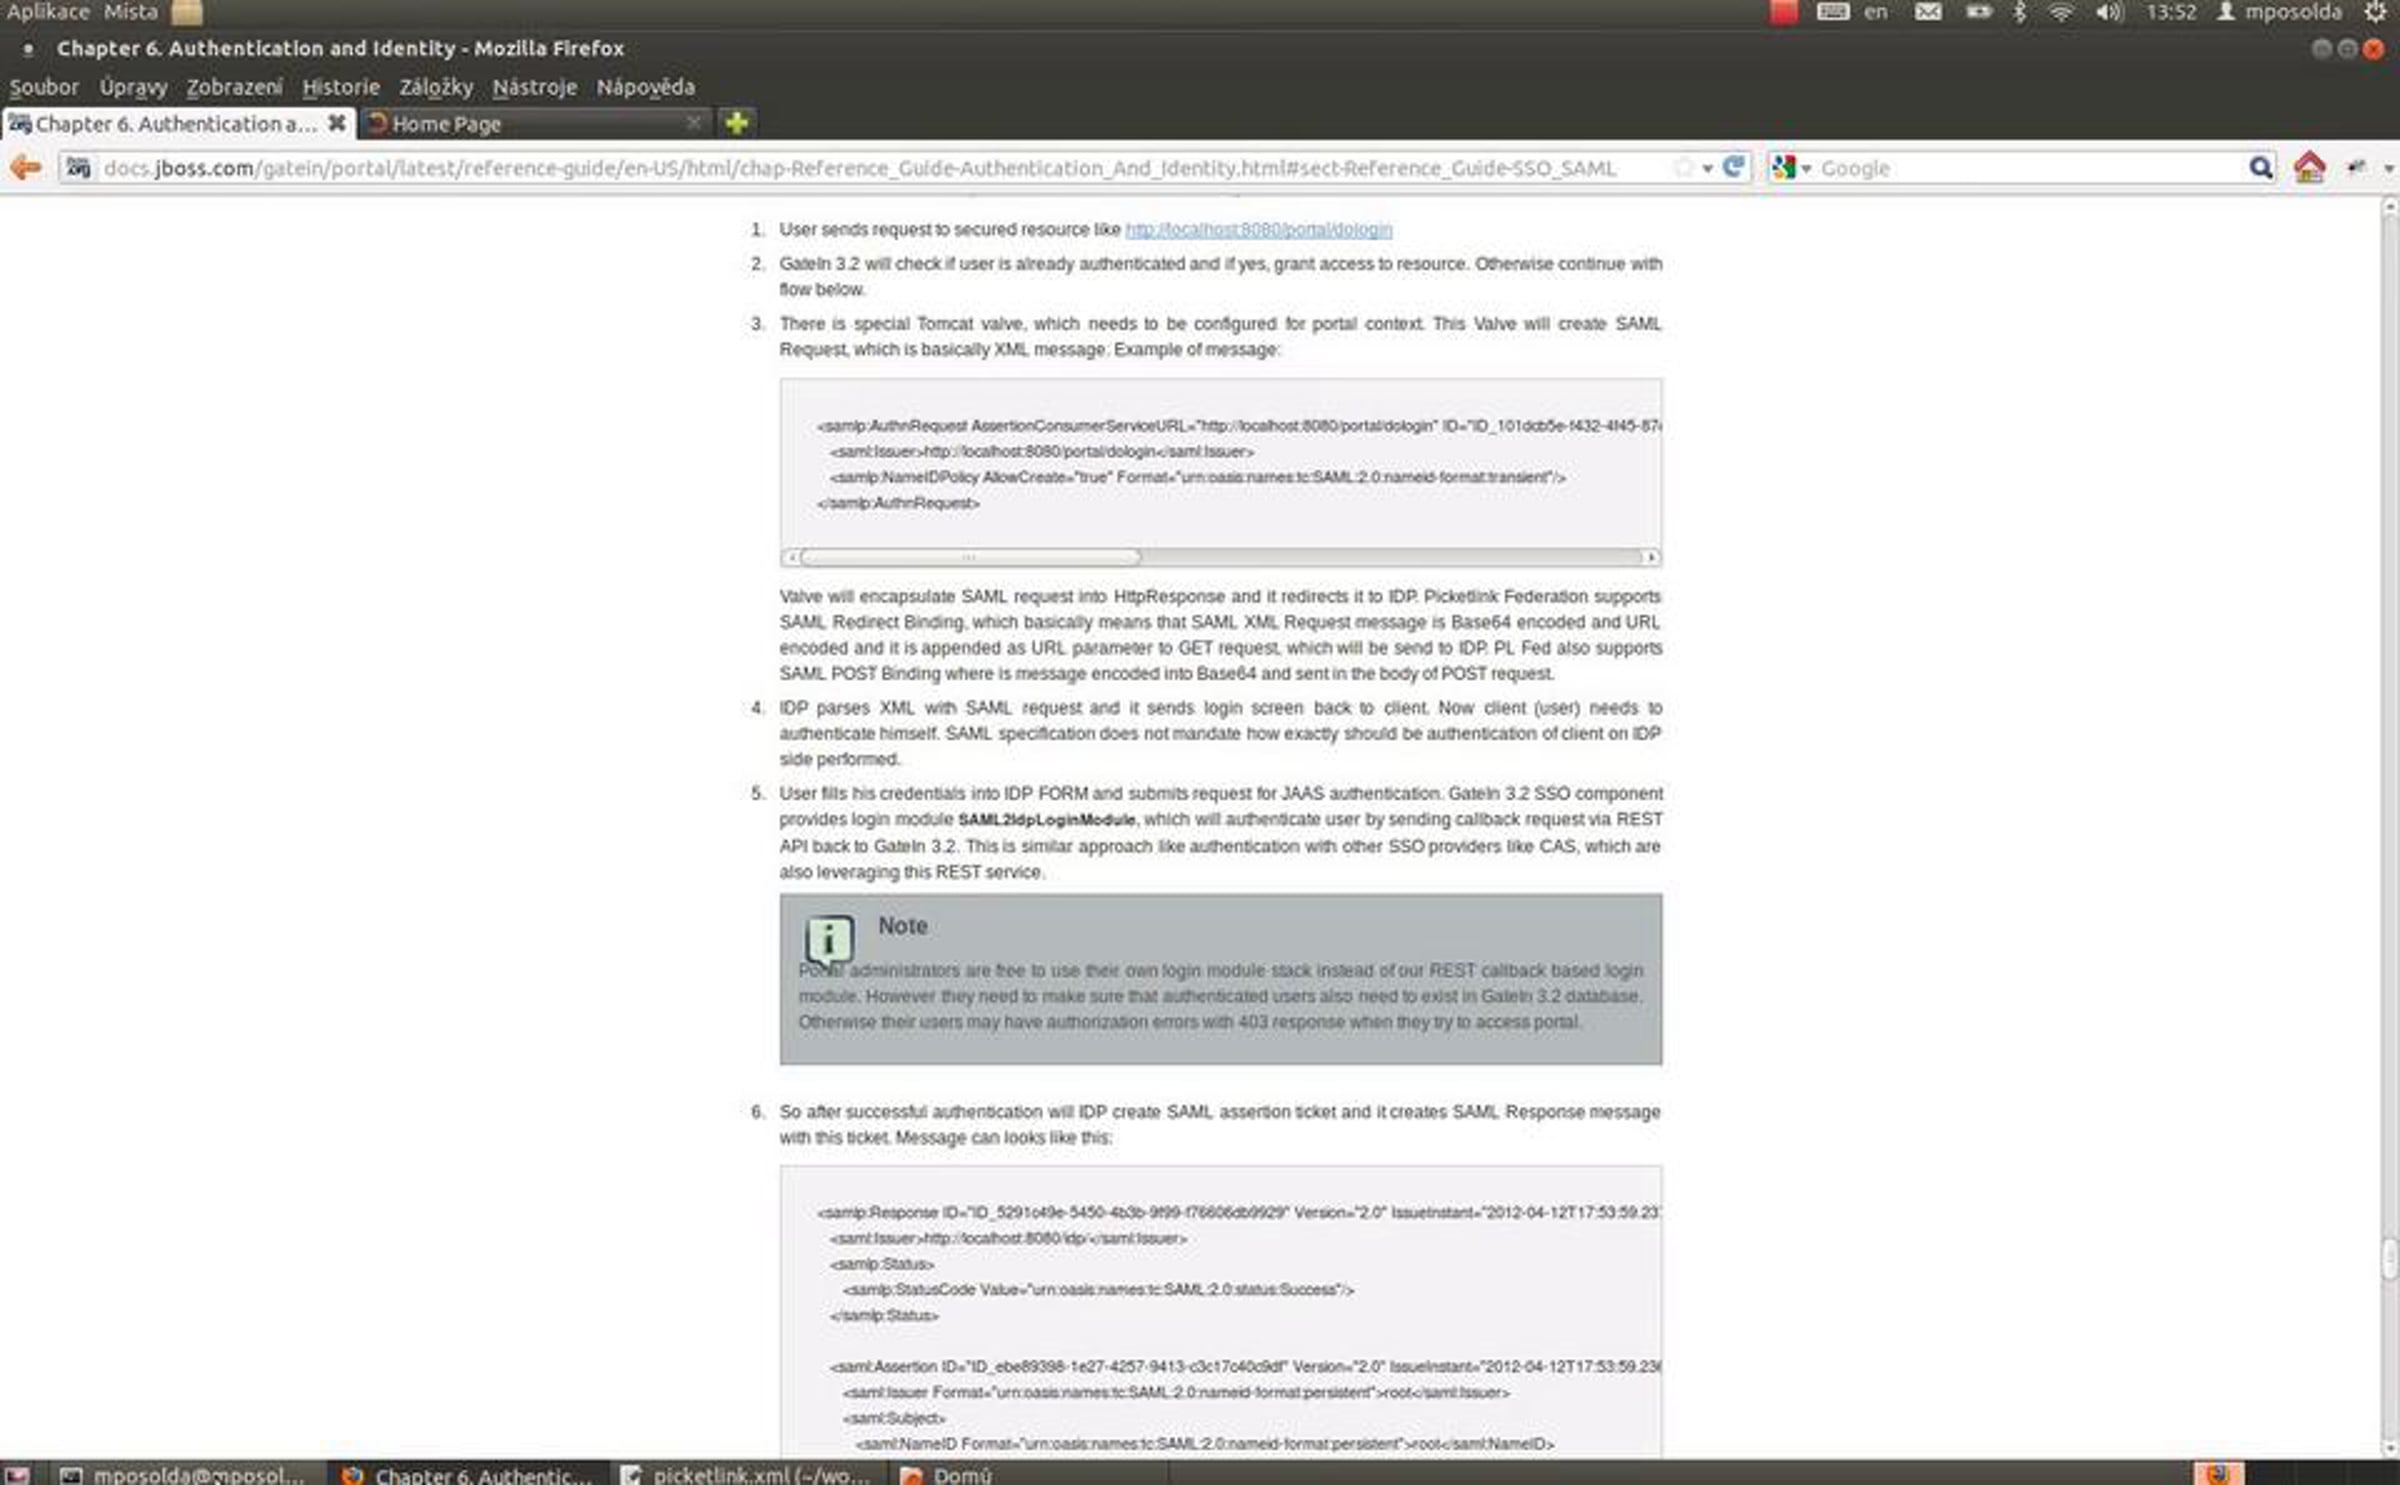This screenshot has width=2400, height=1485.
Task: Open the Zobrazení menu
Action: tap(234, 87)
